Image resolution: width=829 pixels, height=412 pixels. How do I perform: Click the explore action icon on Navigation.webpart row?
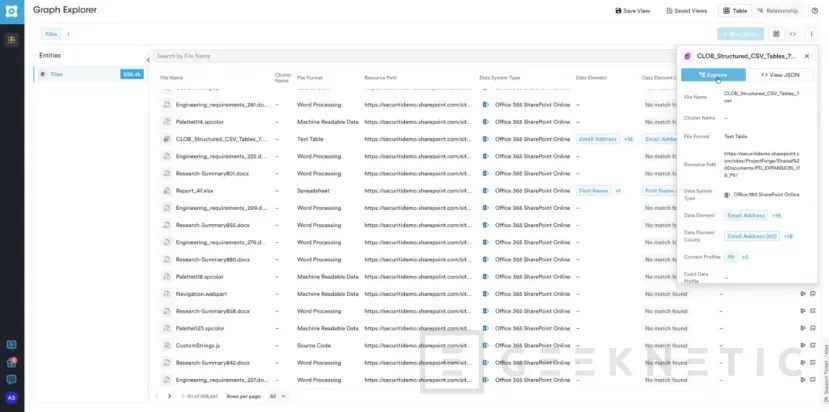tap(803, 294)
